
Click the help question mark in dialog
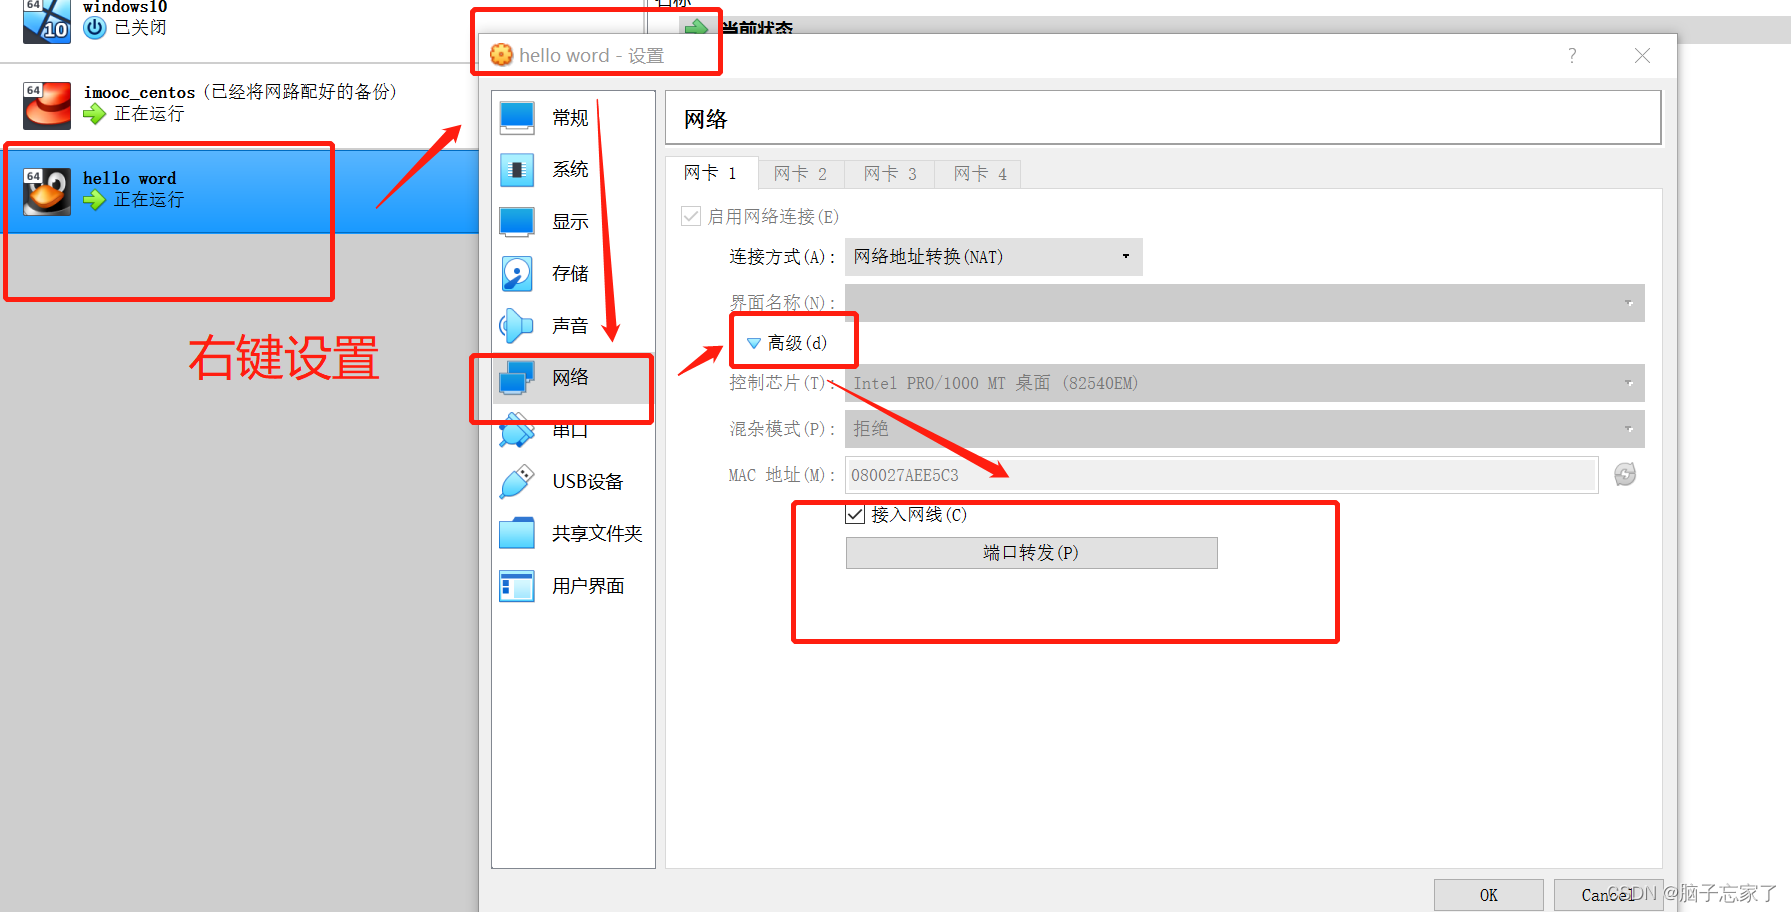1572,56
